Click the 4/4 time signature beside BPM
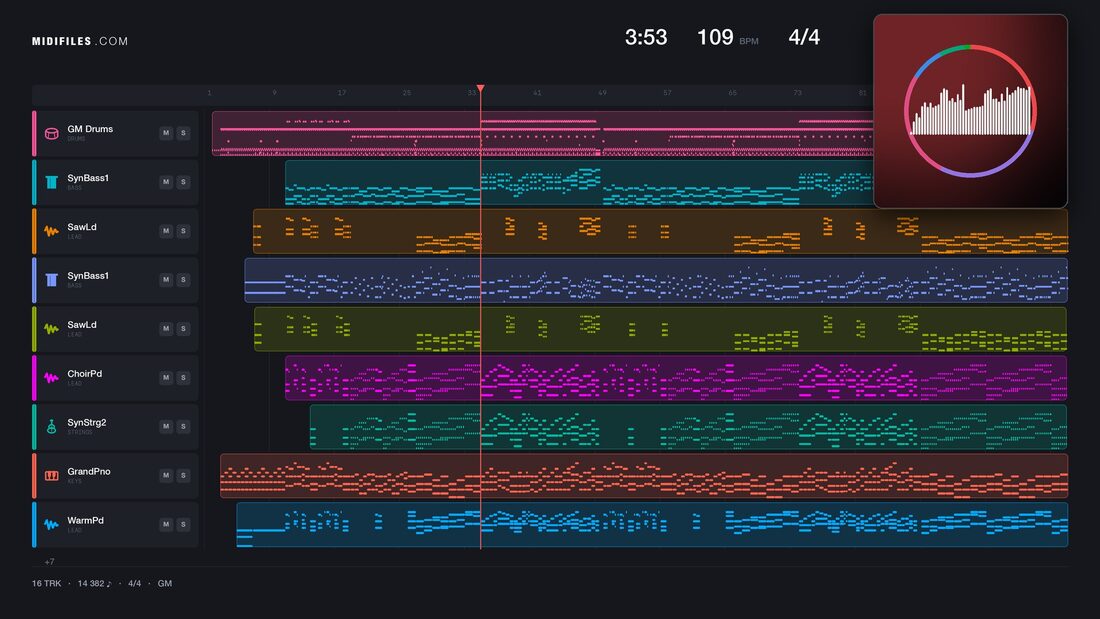 click(804, 37)
